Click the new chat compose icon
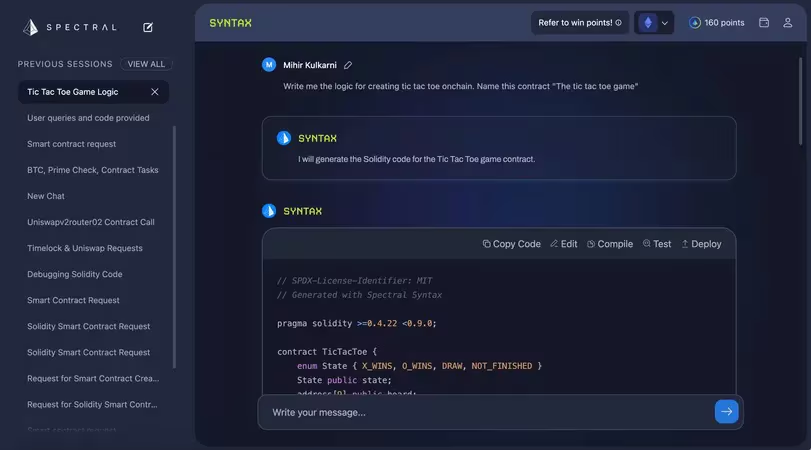Screen dimensions: 811x450 point(148,28)
